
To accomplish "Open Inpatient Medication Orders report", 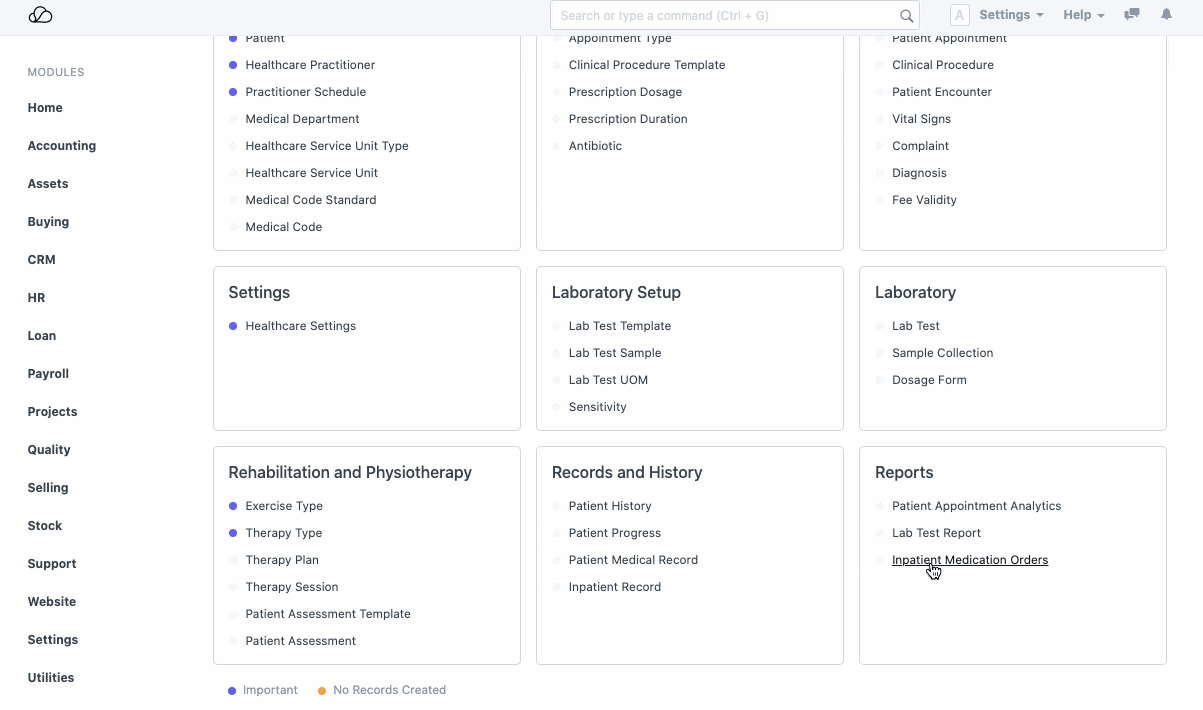I will (x=969, y=560).
